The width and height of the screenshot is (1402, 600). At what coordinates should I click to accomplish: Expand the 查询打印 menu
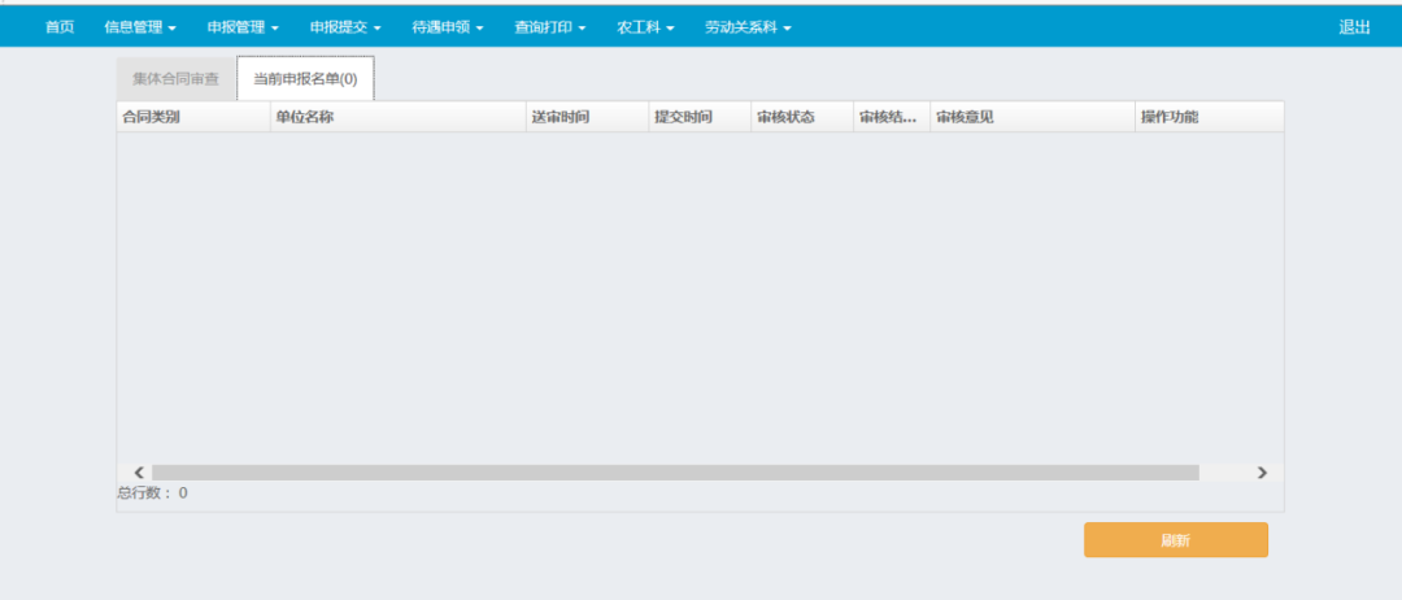pyautogui.click(x=550, y=28)
